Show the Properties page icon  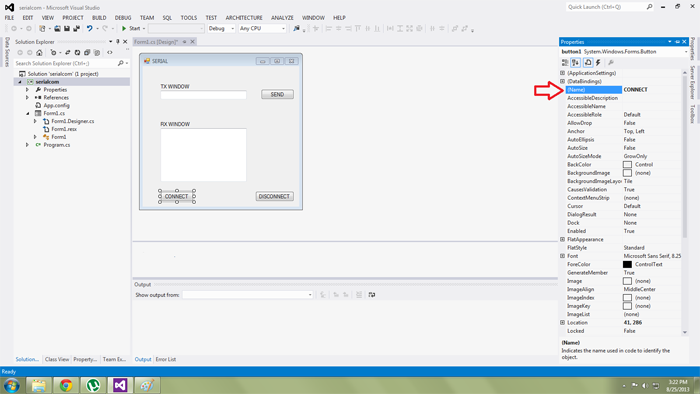tap(588, 63)
